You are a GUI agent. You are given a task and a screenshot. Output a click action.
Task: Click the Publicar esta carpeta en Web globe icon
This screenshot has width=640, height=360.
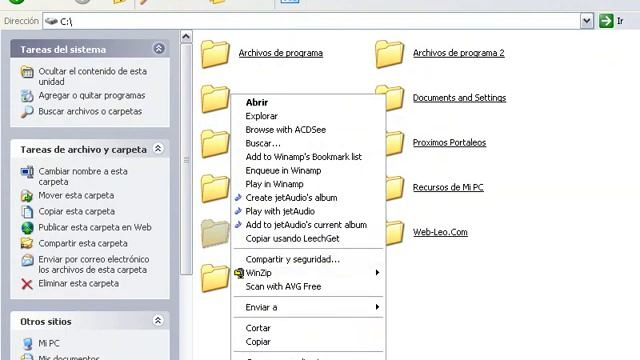[27, 228]
